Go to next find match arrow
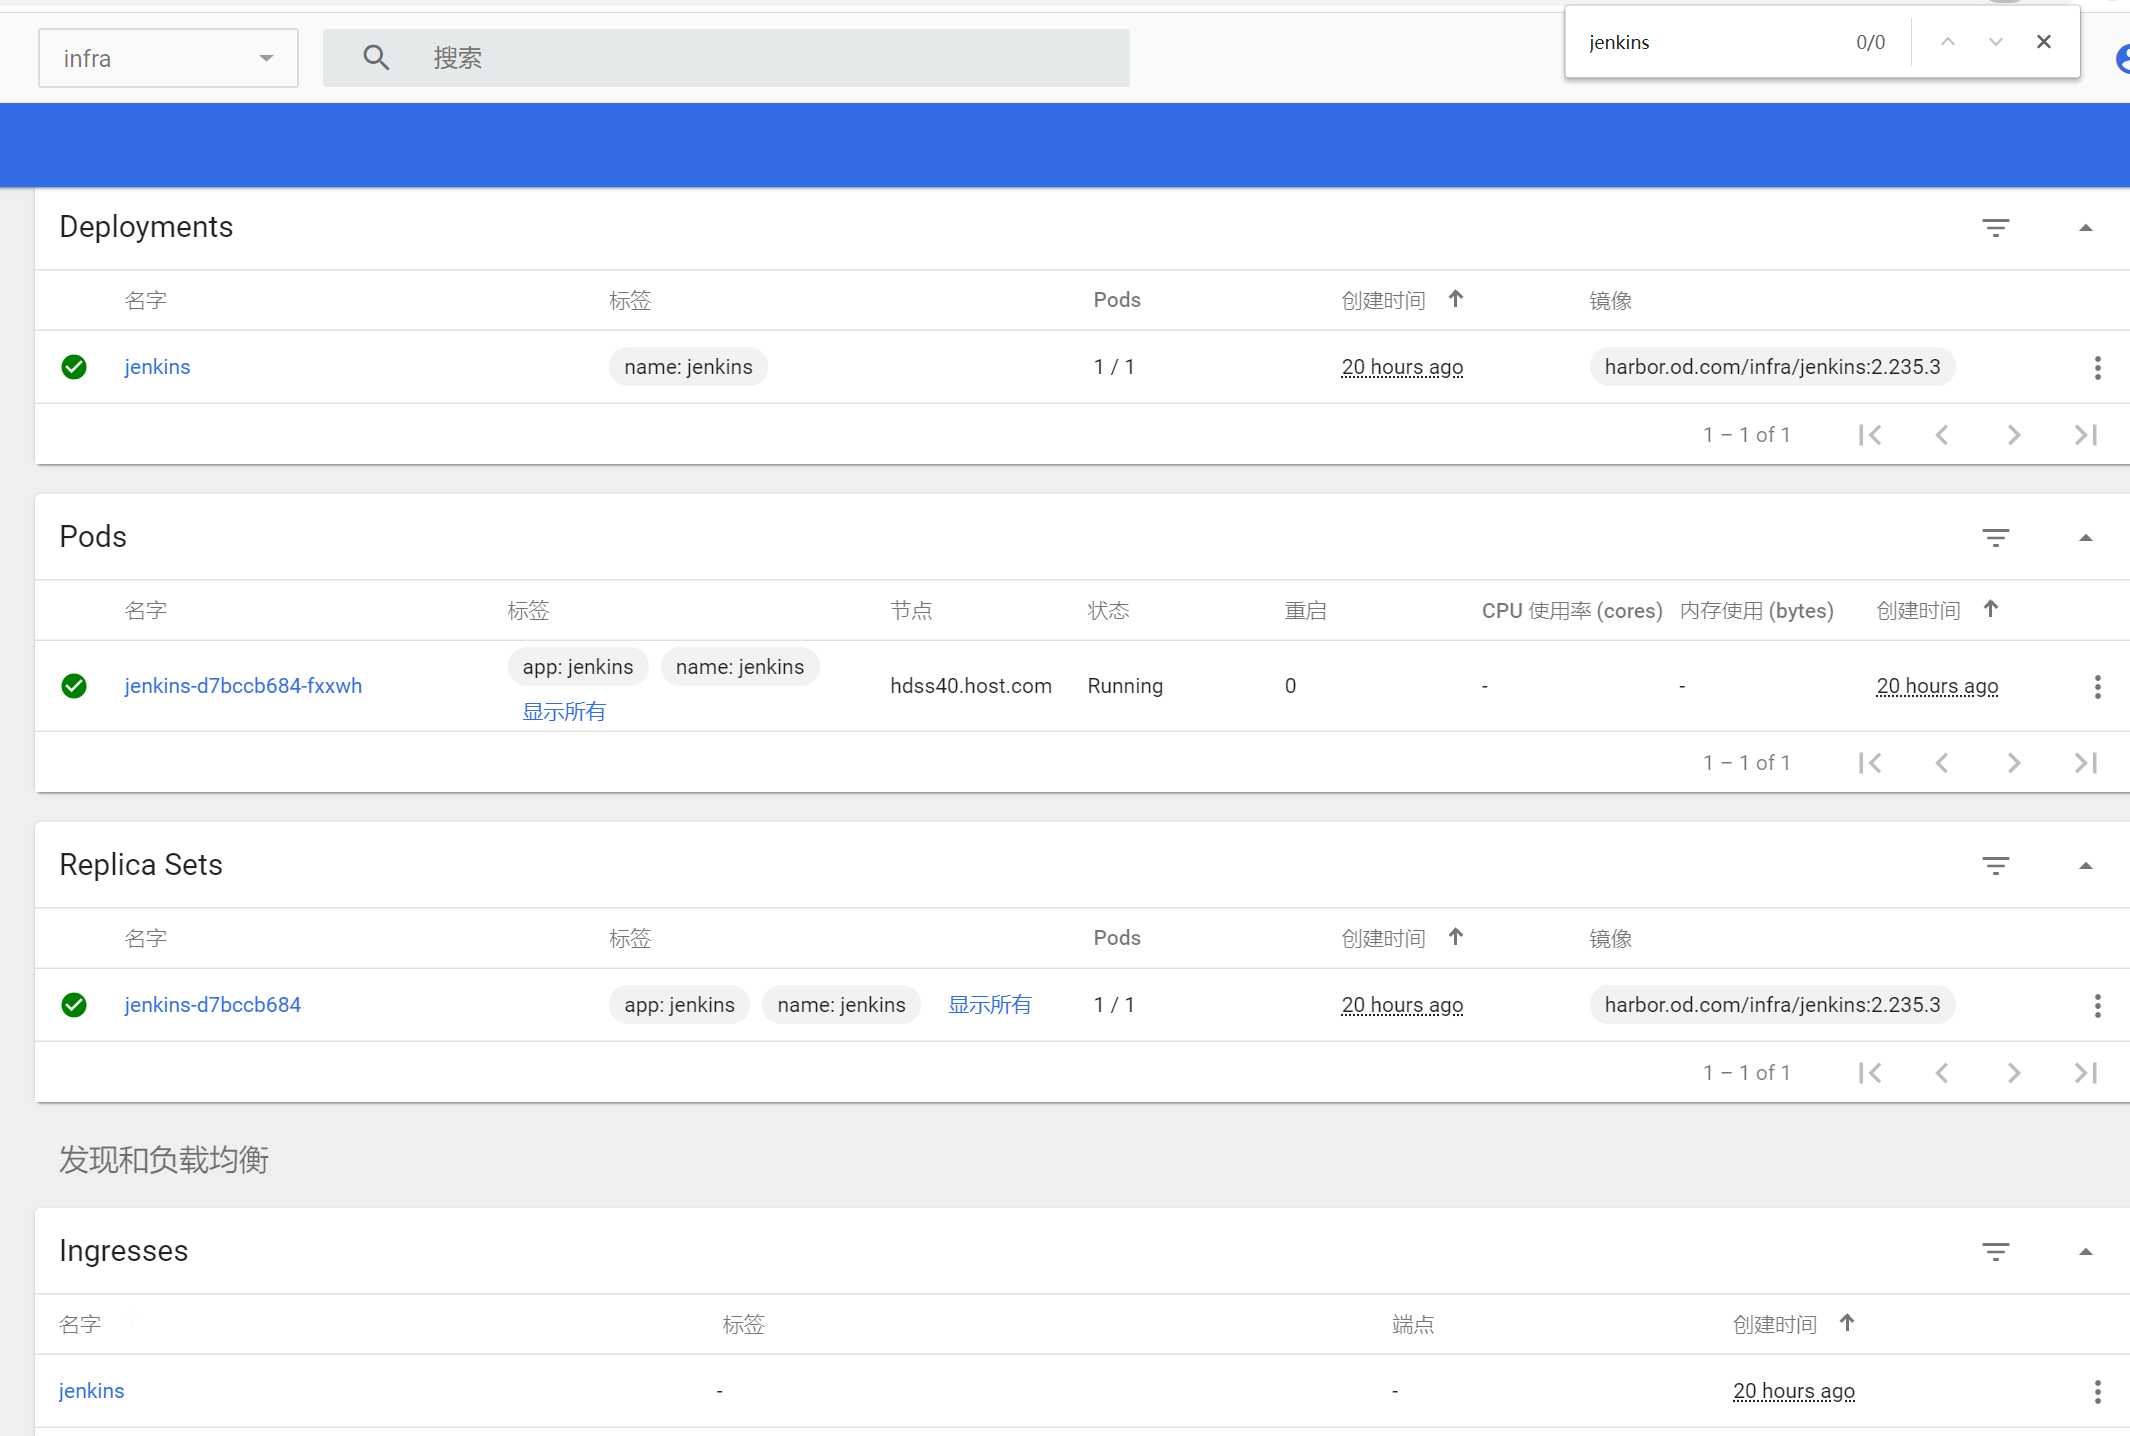The image size is (2130, 1436). (x=1995, y=42)
